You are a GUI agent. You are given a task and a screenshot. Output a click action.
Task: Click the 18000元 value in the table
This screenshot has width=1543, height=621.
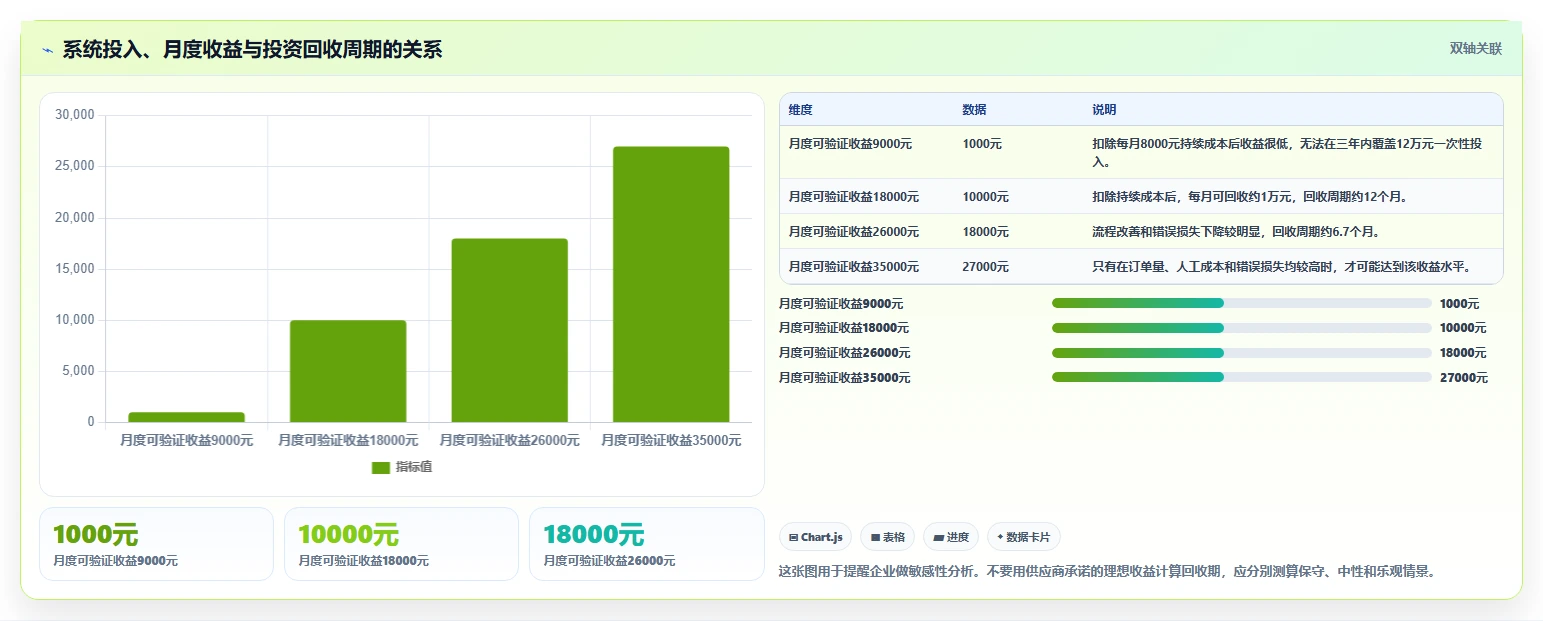pyautogui.click(x=985, y=232)
